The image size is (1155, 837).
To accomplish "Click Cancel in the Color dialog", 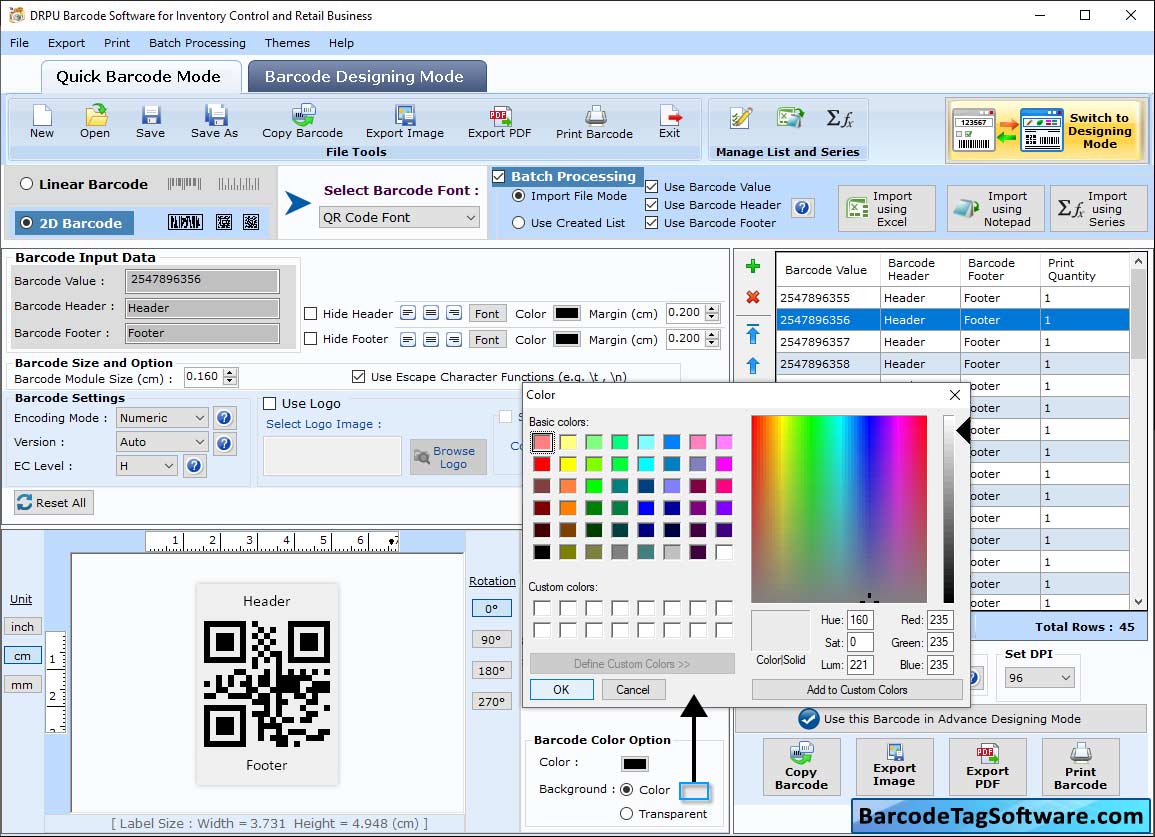I will 633,690.
